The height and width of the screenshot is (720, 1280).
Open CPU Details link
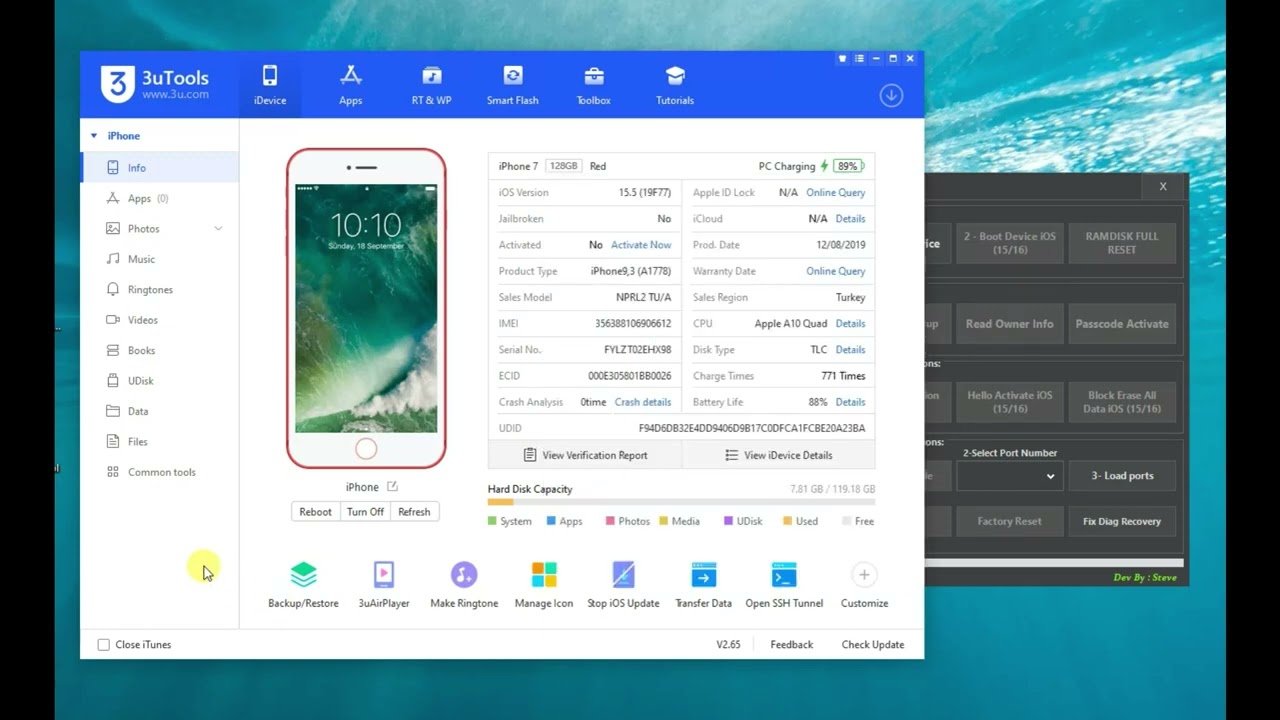[850, 324]
